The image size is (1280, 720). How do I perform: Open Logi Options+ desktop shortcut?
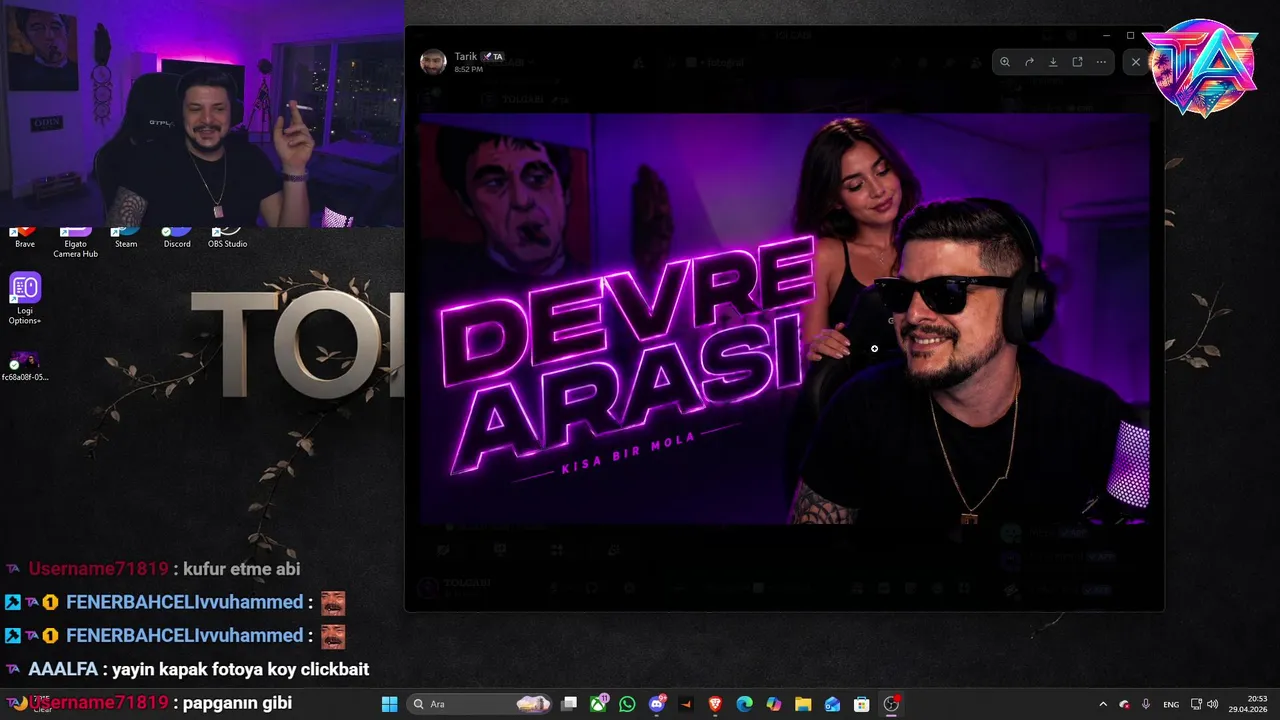click(25, 298)
